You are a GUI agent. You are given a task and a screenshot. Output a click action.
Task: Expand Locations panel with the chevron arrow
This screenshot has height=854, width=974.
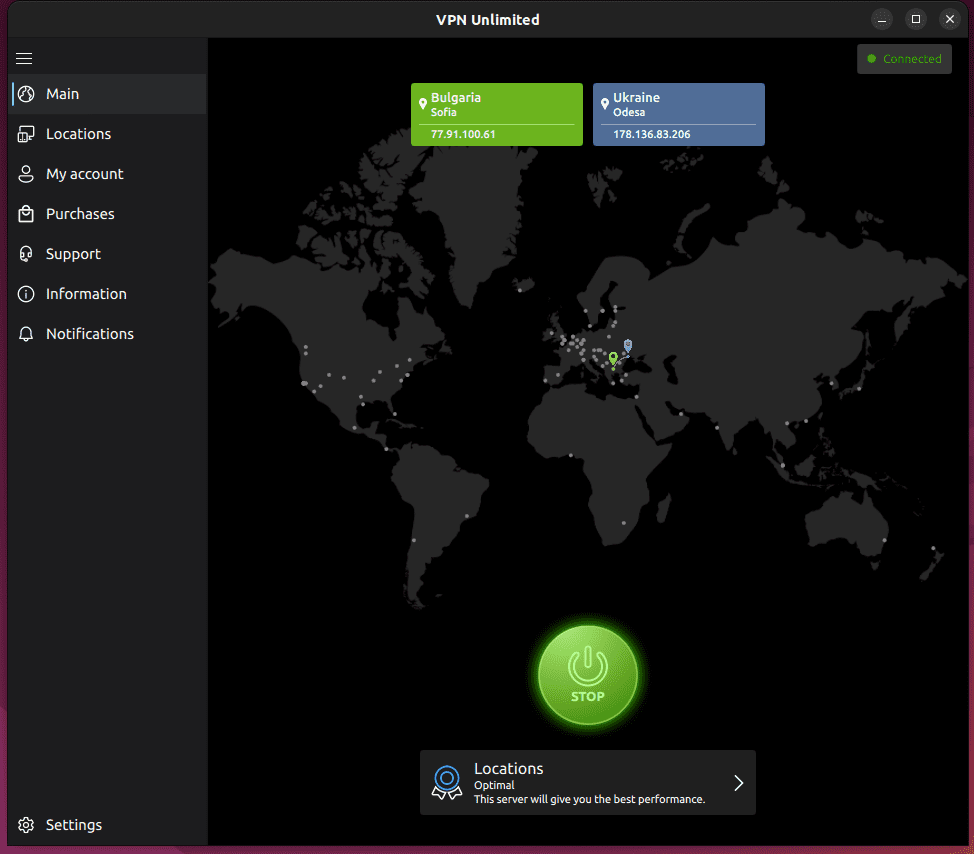pyautogui.click(x=738, y=783)
